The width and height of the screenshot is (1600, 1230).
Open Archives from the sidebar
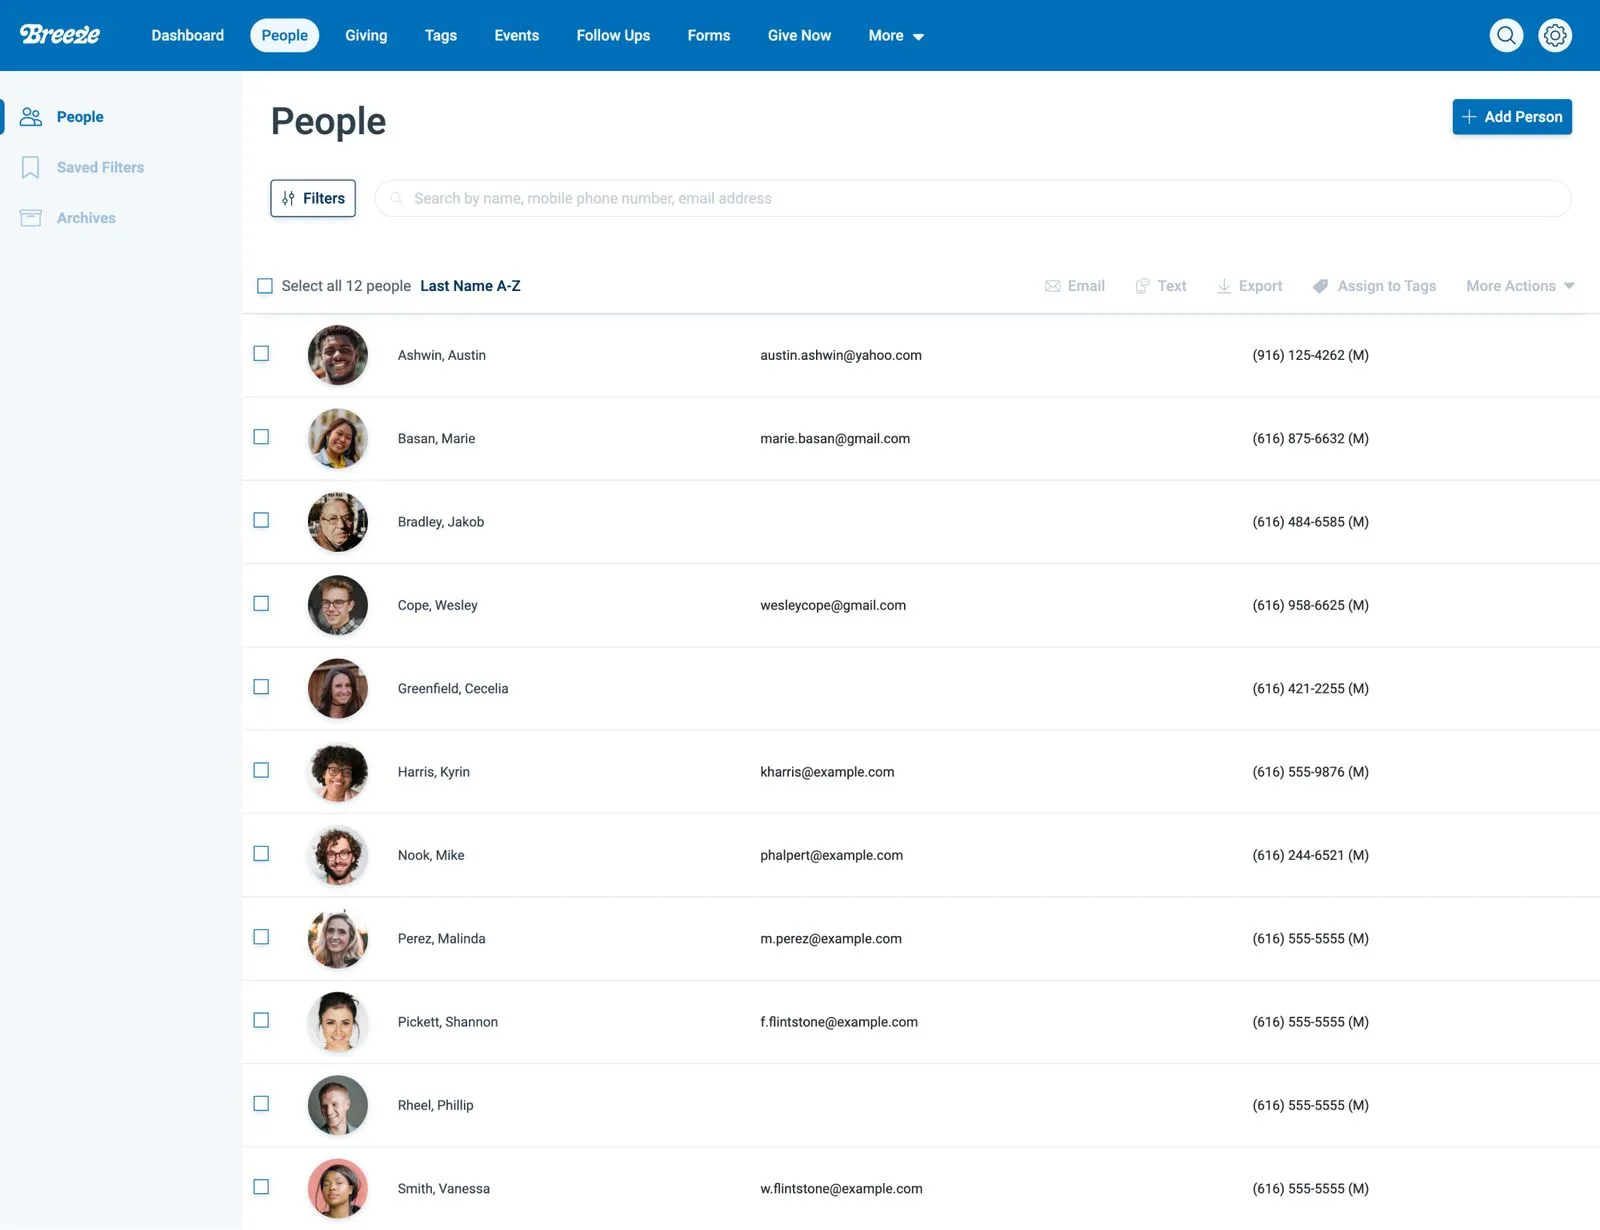coord(86,217)
